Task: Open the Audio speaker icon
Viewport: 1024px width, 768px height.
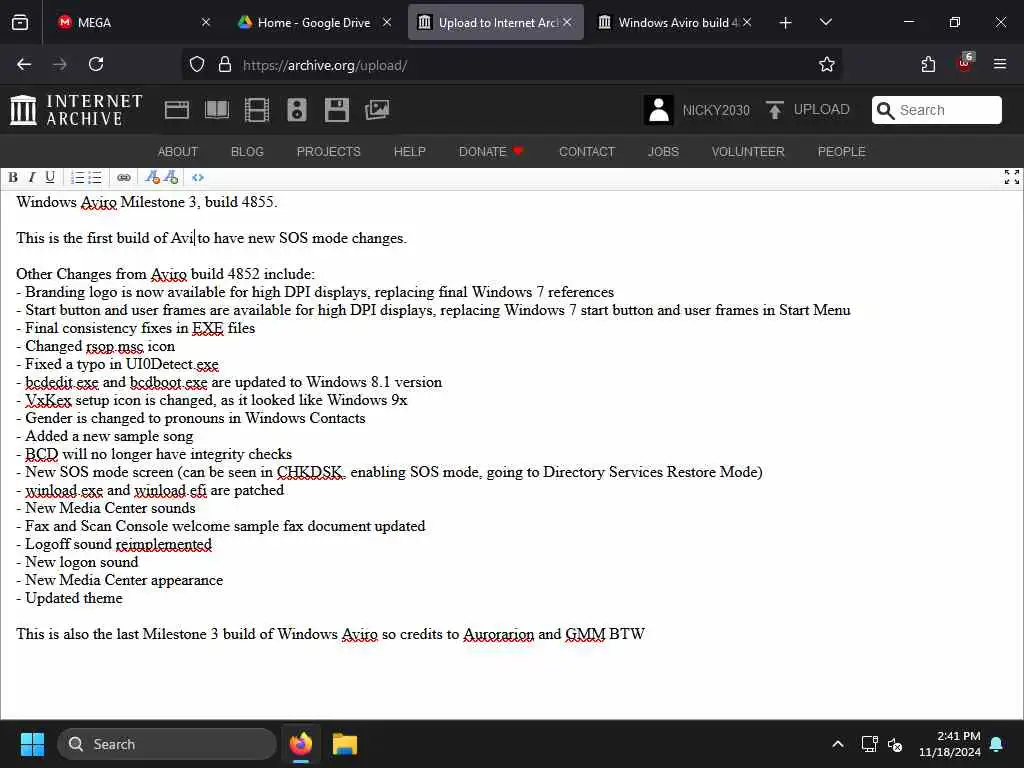Action: point(296,110)
